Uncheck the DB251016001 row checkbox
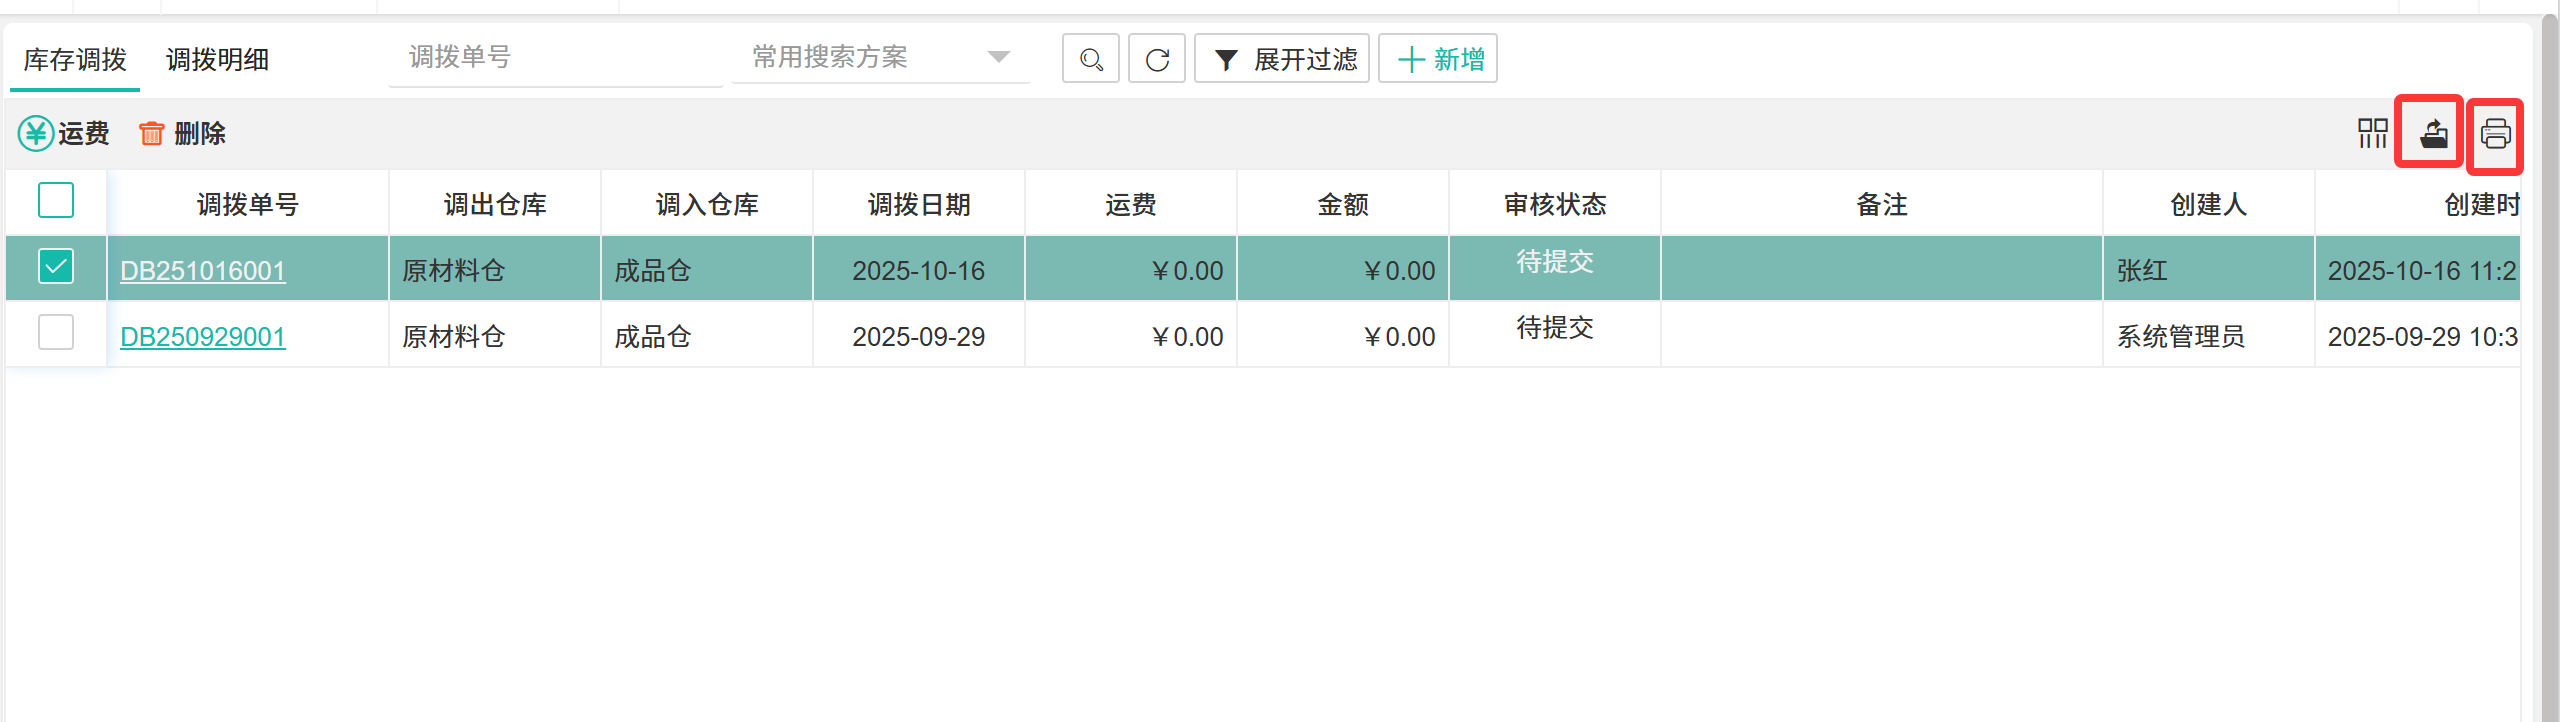The image size is (2560, 722). (x=56, y=267)
